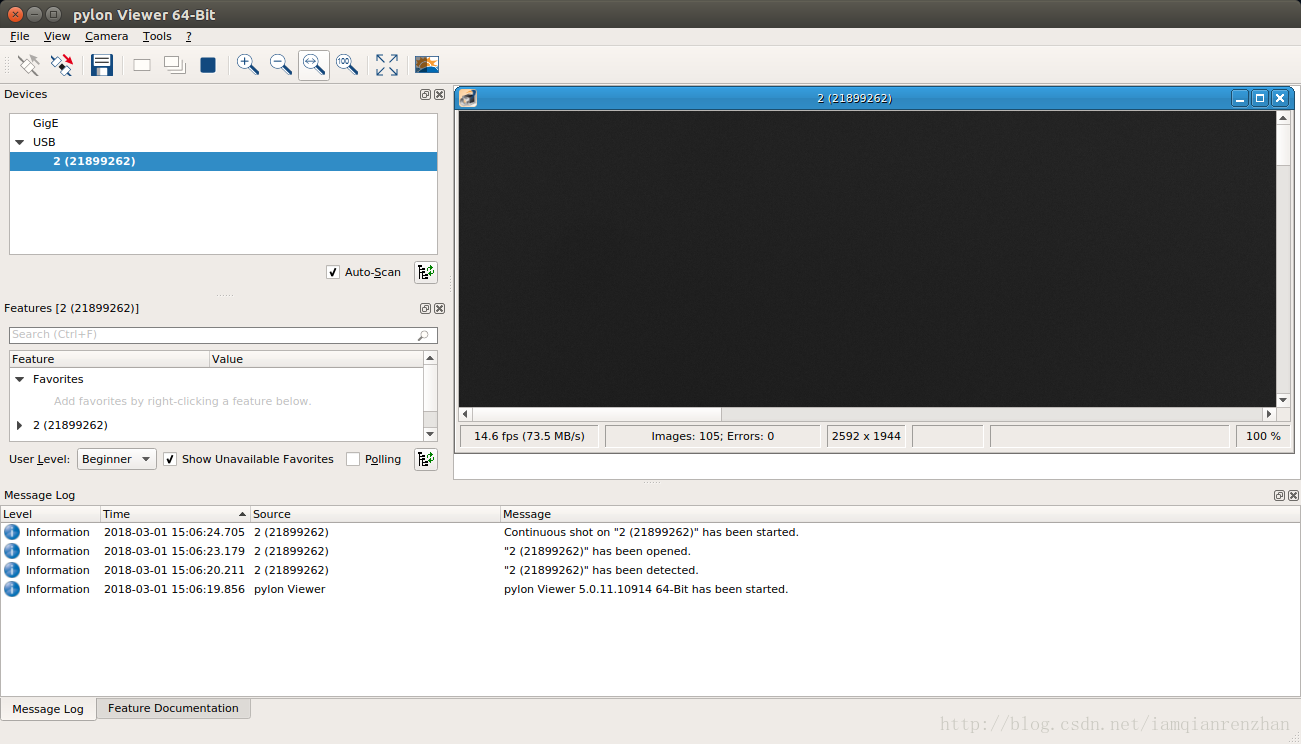Image resolution: width=1301 pixels, height=744 pixels.
Task: Open the File menu
Action: 20,36
